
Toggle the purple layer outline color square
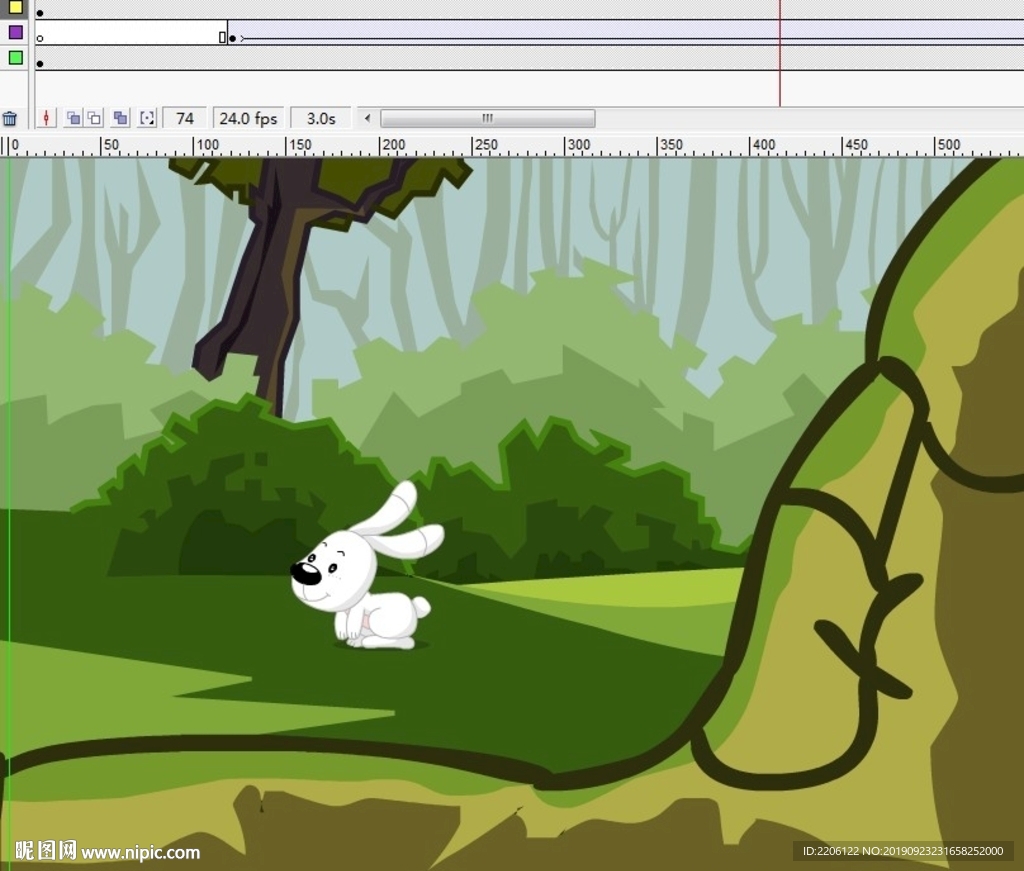(16, 33)
